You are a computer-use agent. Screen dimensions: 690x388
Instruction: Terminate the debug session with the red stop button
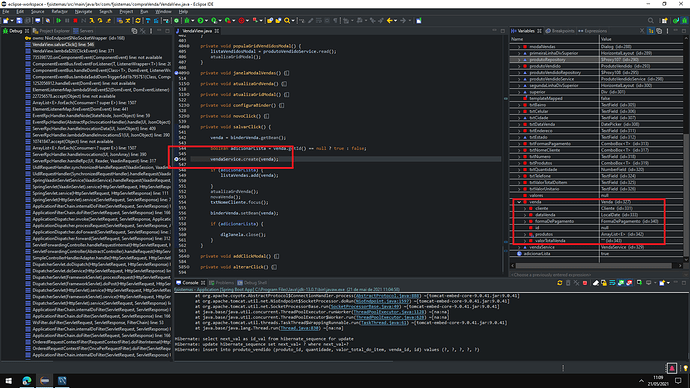tap(75, 21)
